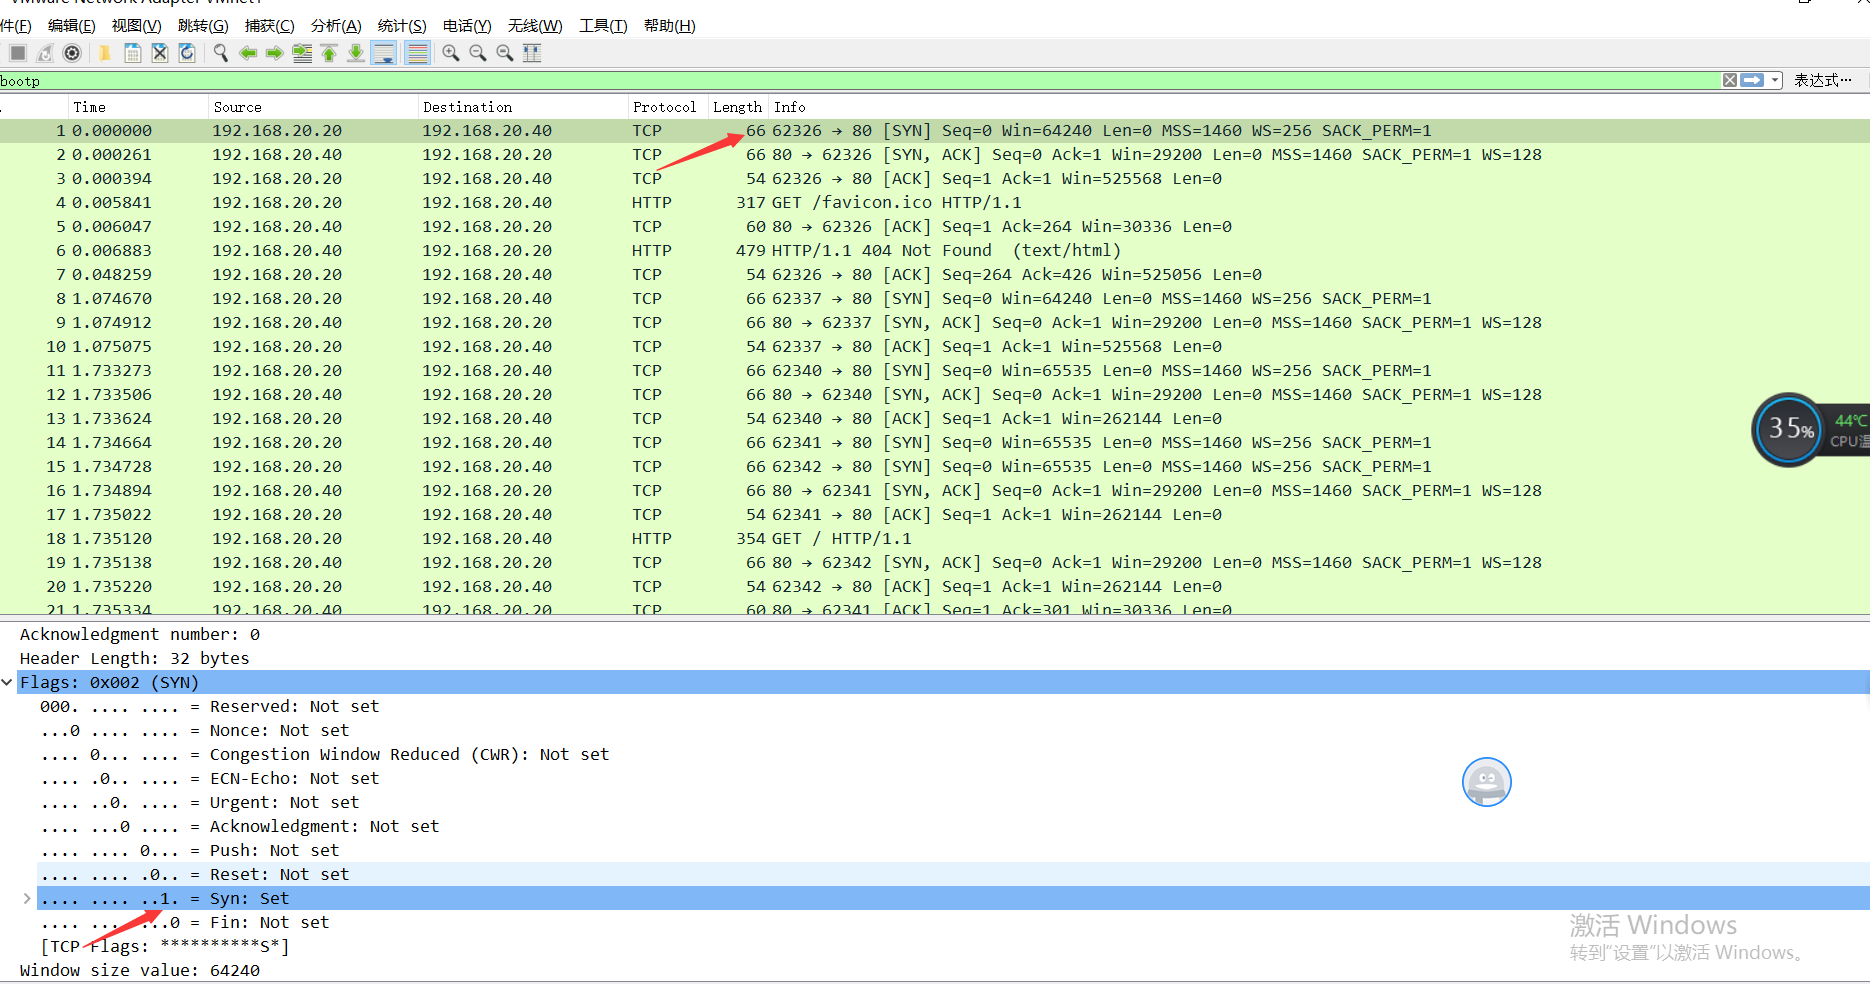Zoom in on the packet text
This screenshot has width=1870, height=984.
tap(451, 53)
